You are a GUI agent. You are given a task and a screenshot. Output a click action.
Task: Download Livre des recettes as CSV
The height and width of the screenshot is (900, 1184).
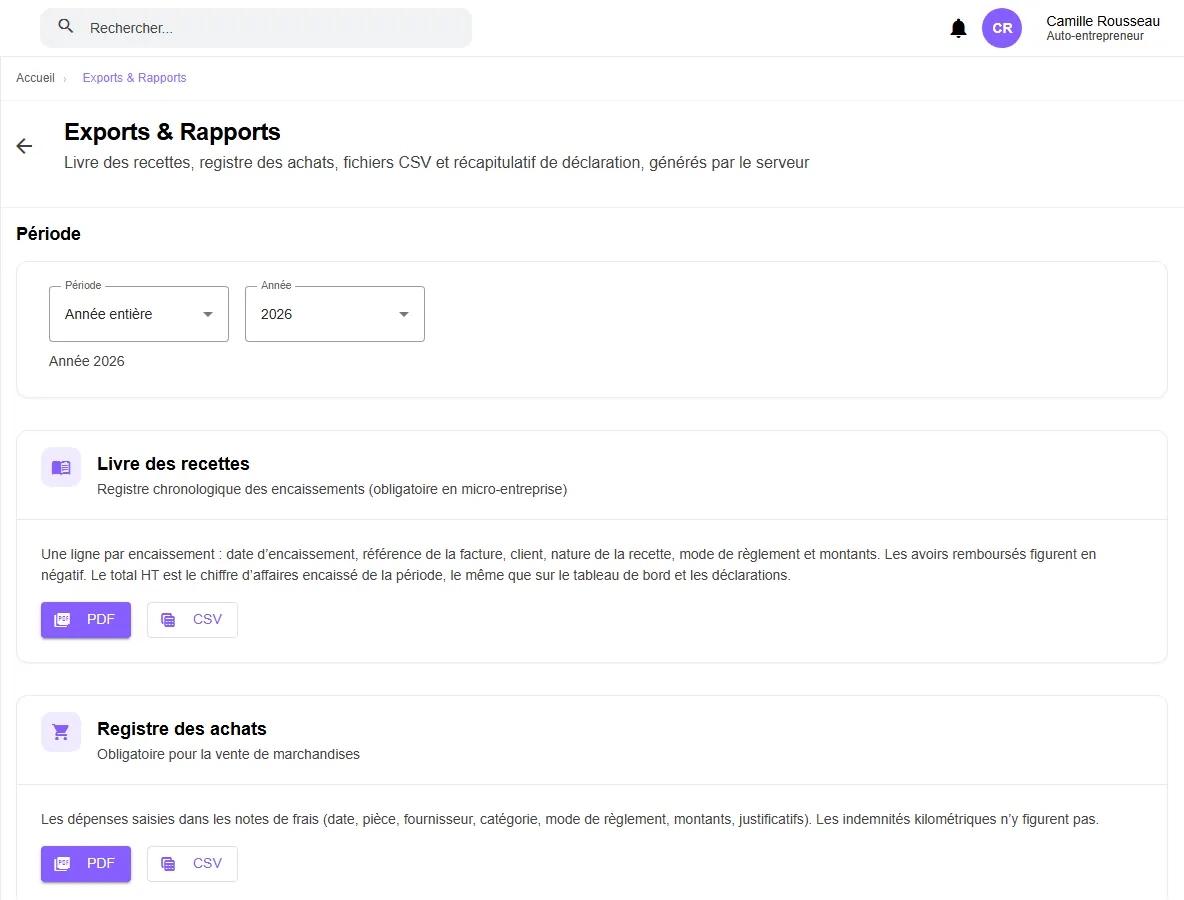(x=192, y=620)
